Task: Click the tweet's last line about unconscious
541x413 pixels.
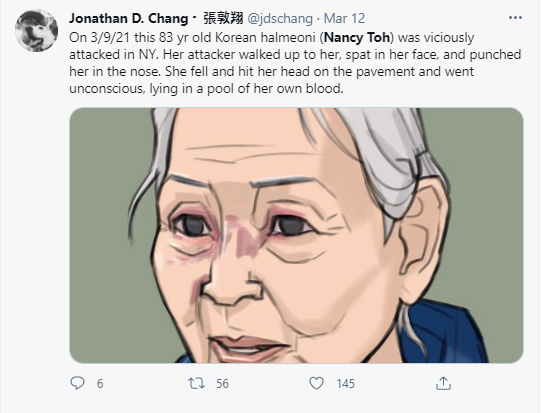Action: [x=206, y=89]
